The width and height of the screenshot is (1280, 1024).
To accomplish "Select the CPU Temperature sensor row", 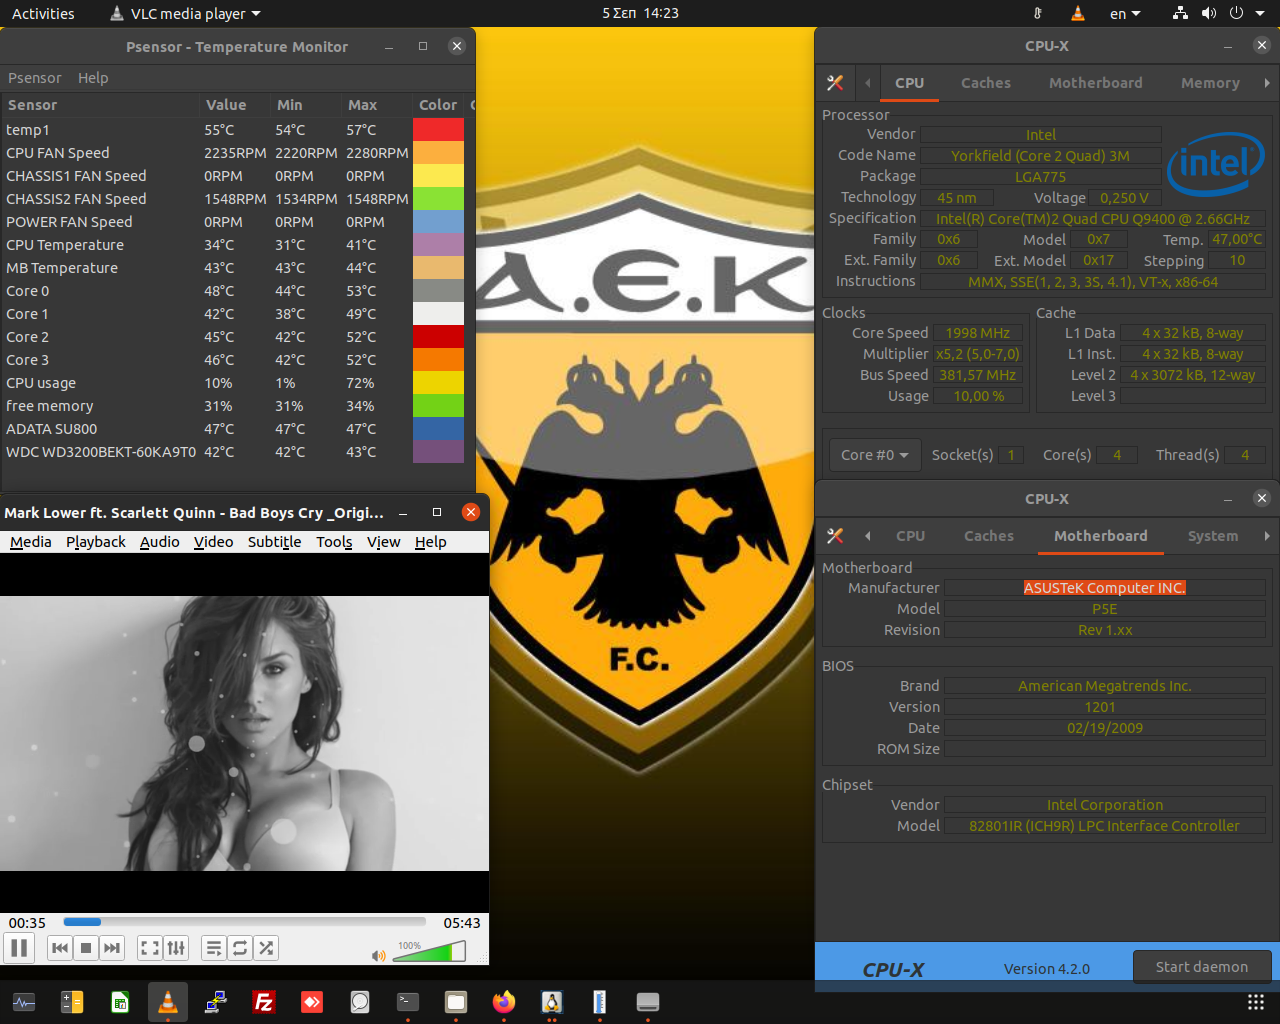I will coord(236,245).
